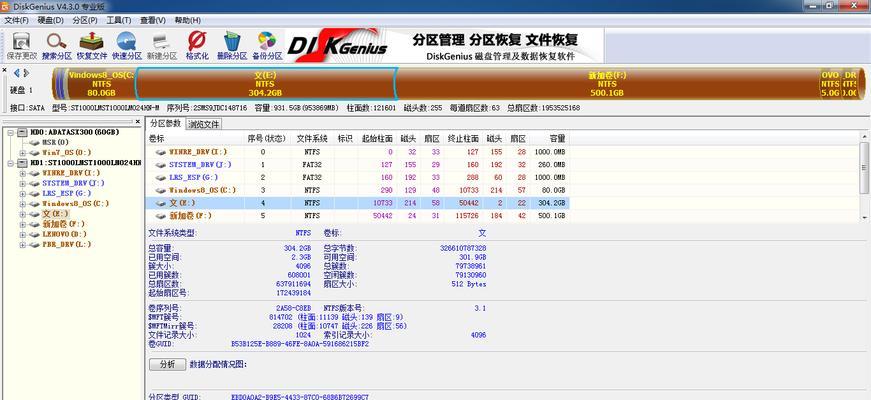The width and height of the screenshot is (871, 400).
Task: Click the 保存更改 save changes icon
Action: point(22,46)
